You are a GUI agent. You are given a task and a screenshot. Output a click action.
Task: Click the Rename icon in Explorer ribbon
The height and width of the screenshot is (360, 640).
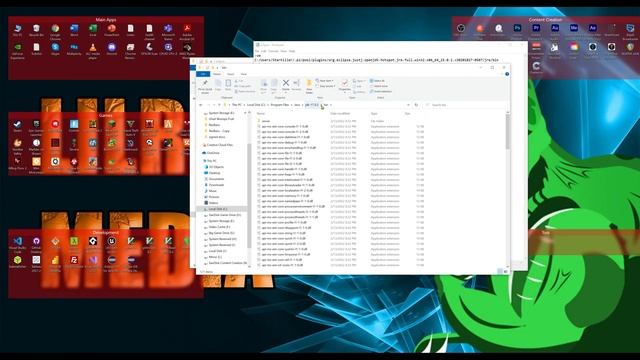(296, 85)
